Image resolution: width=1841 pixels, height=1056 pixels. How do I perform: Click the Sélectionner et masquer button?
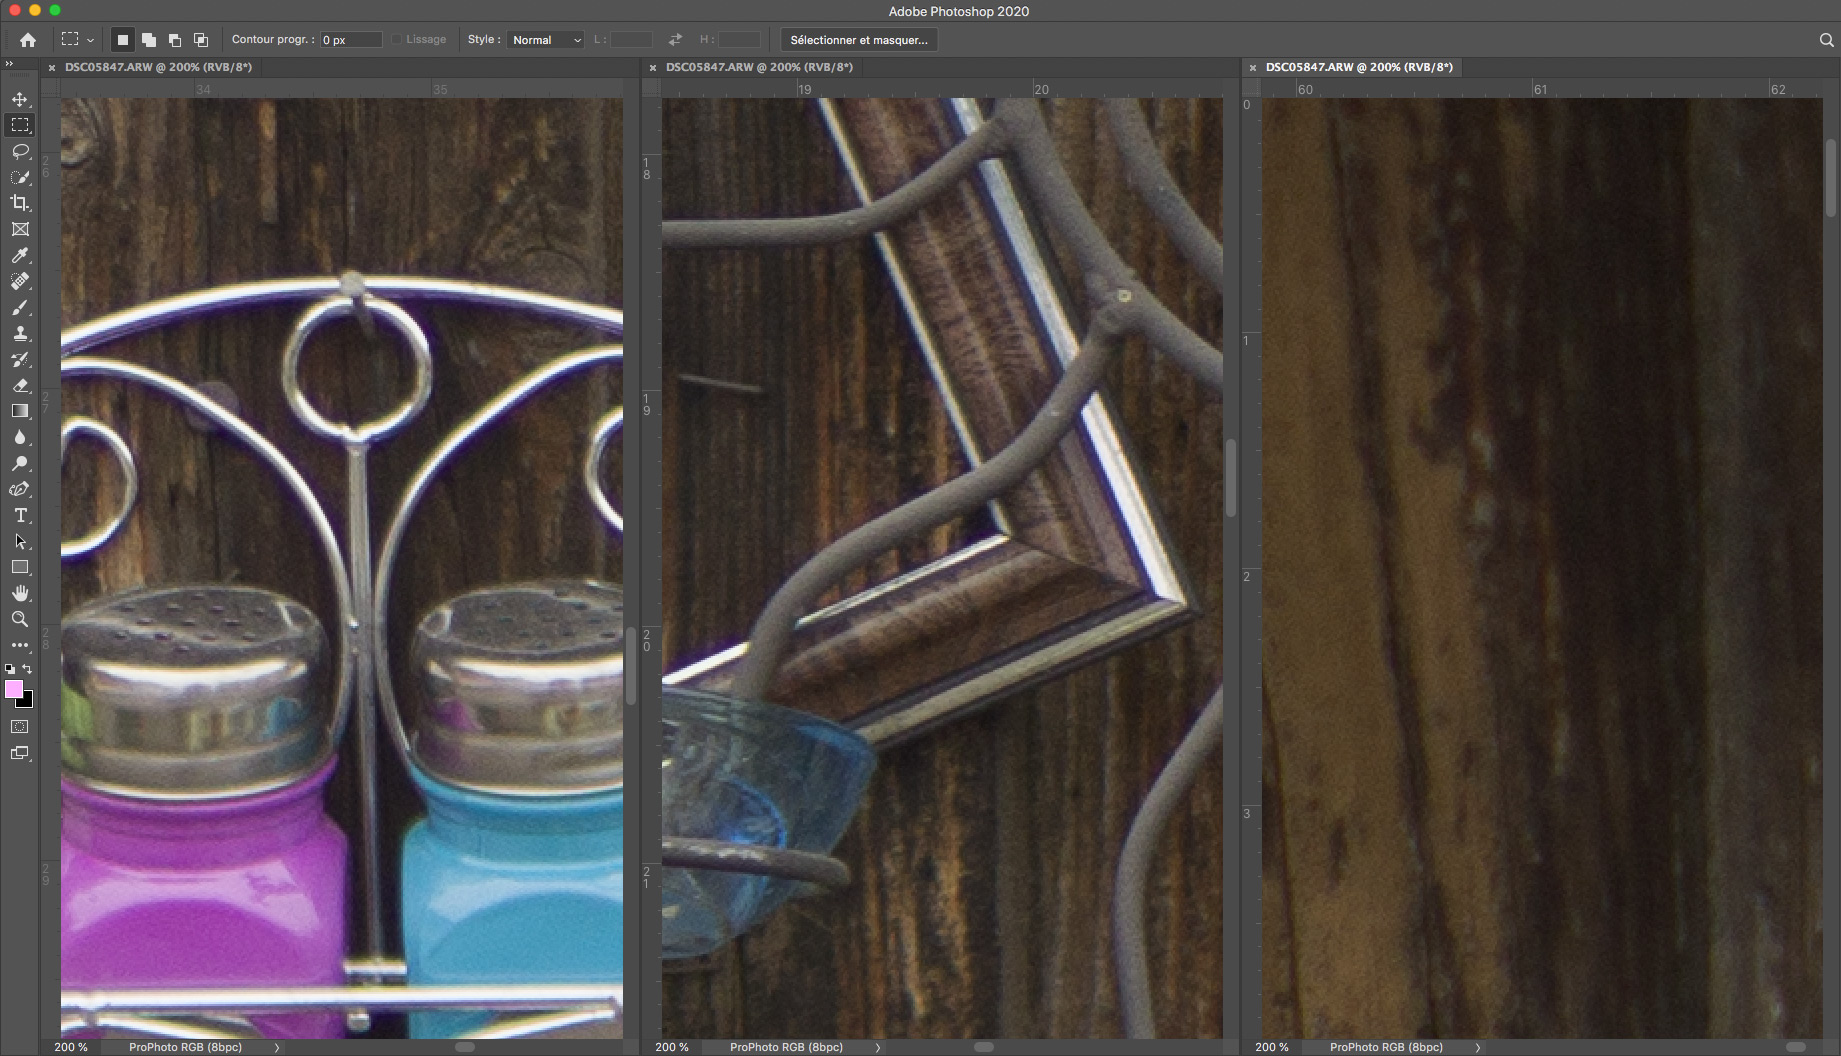click(x=858, y=40)
